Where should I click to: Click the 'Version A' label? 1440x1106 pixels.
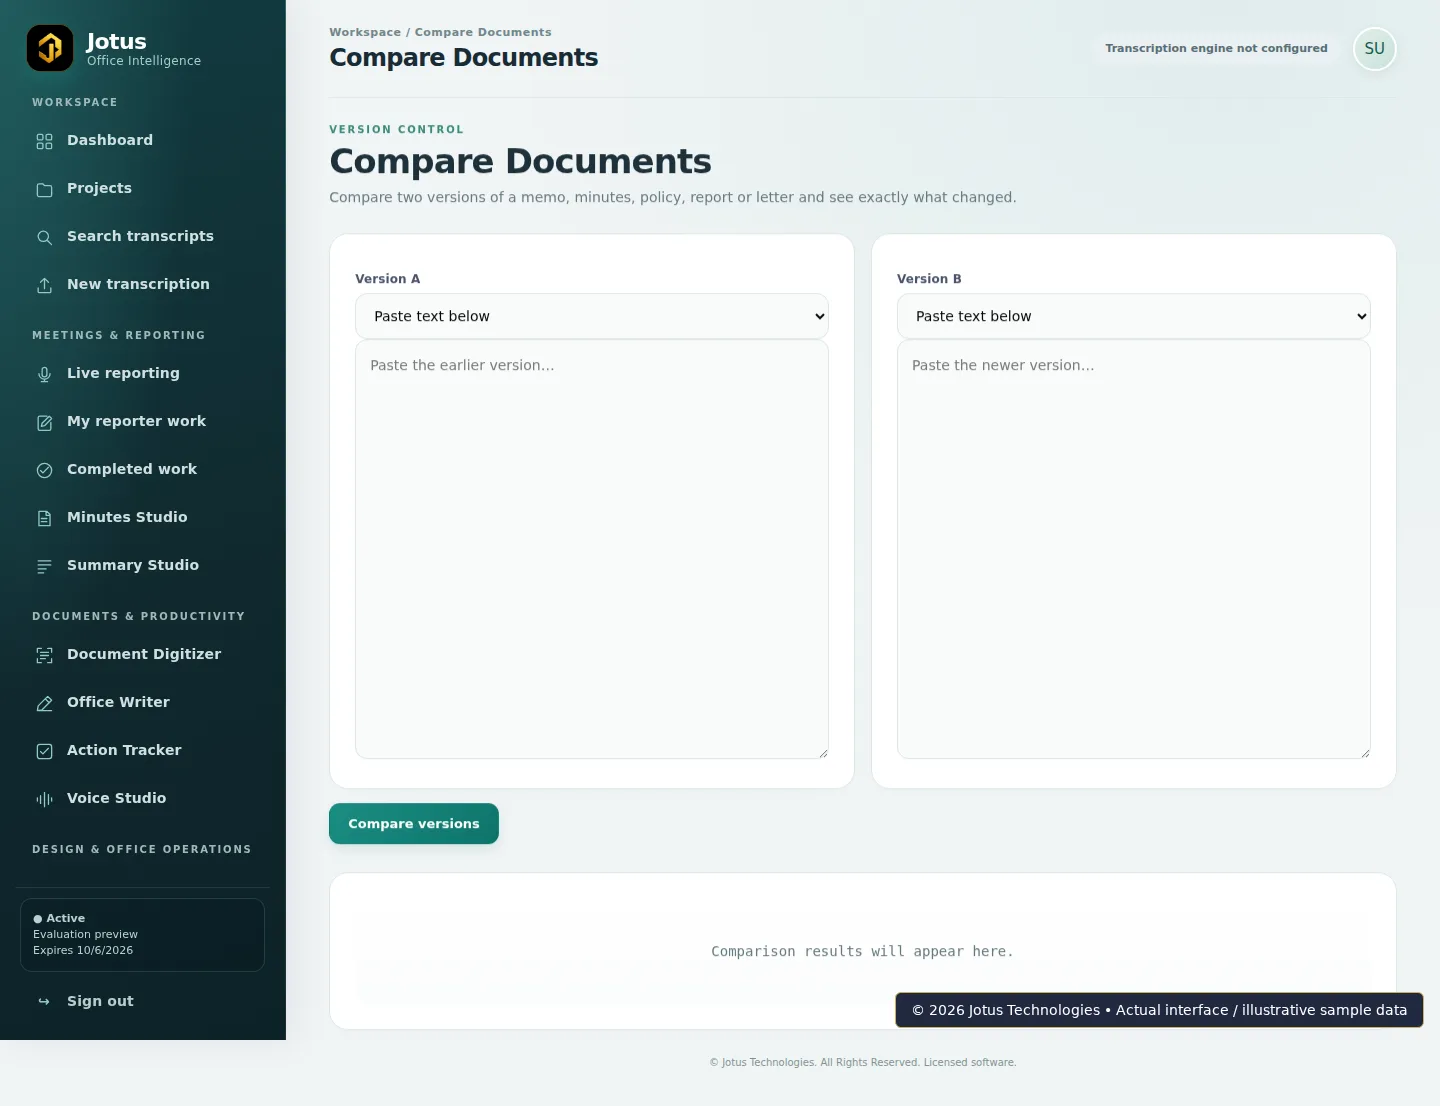(388, 279)
